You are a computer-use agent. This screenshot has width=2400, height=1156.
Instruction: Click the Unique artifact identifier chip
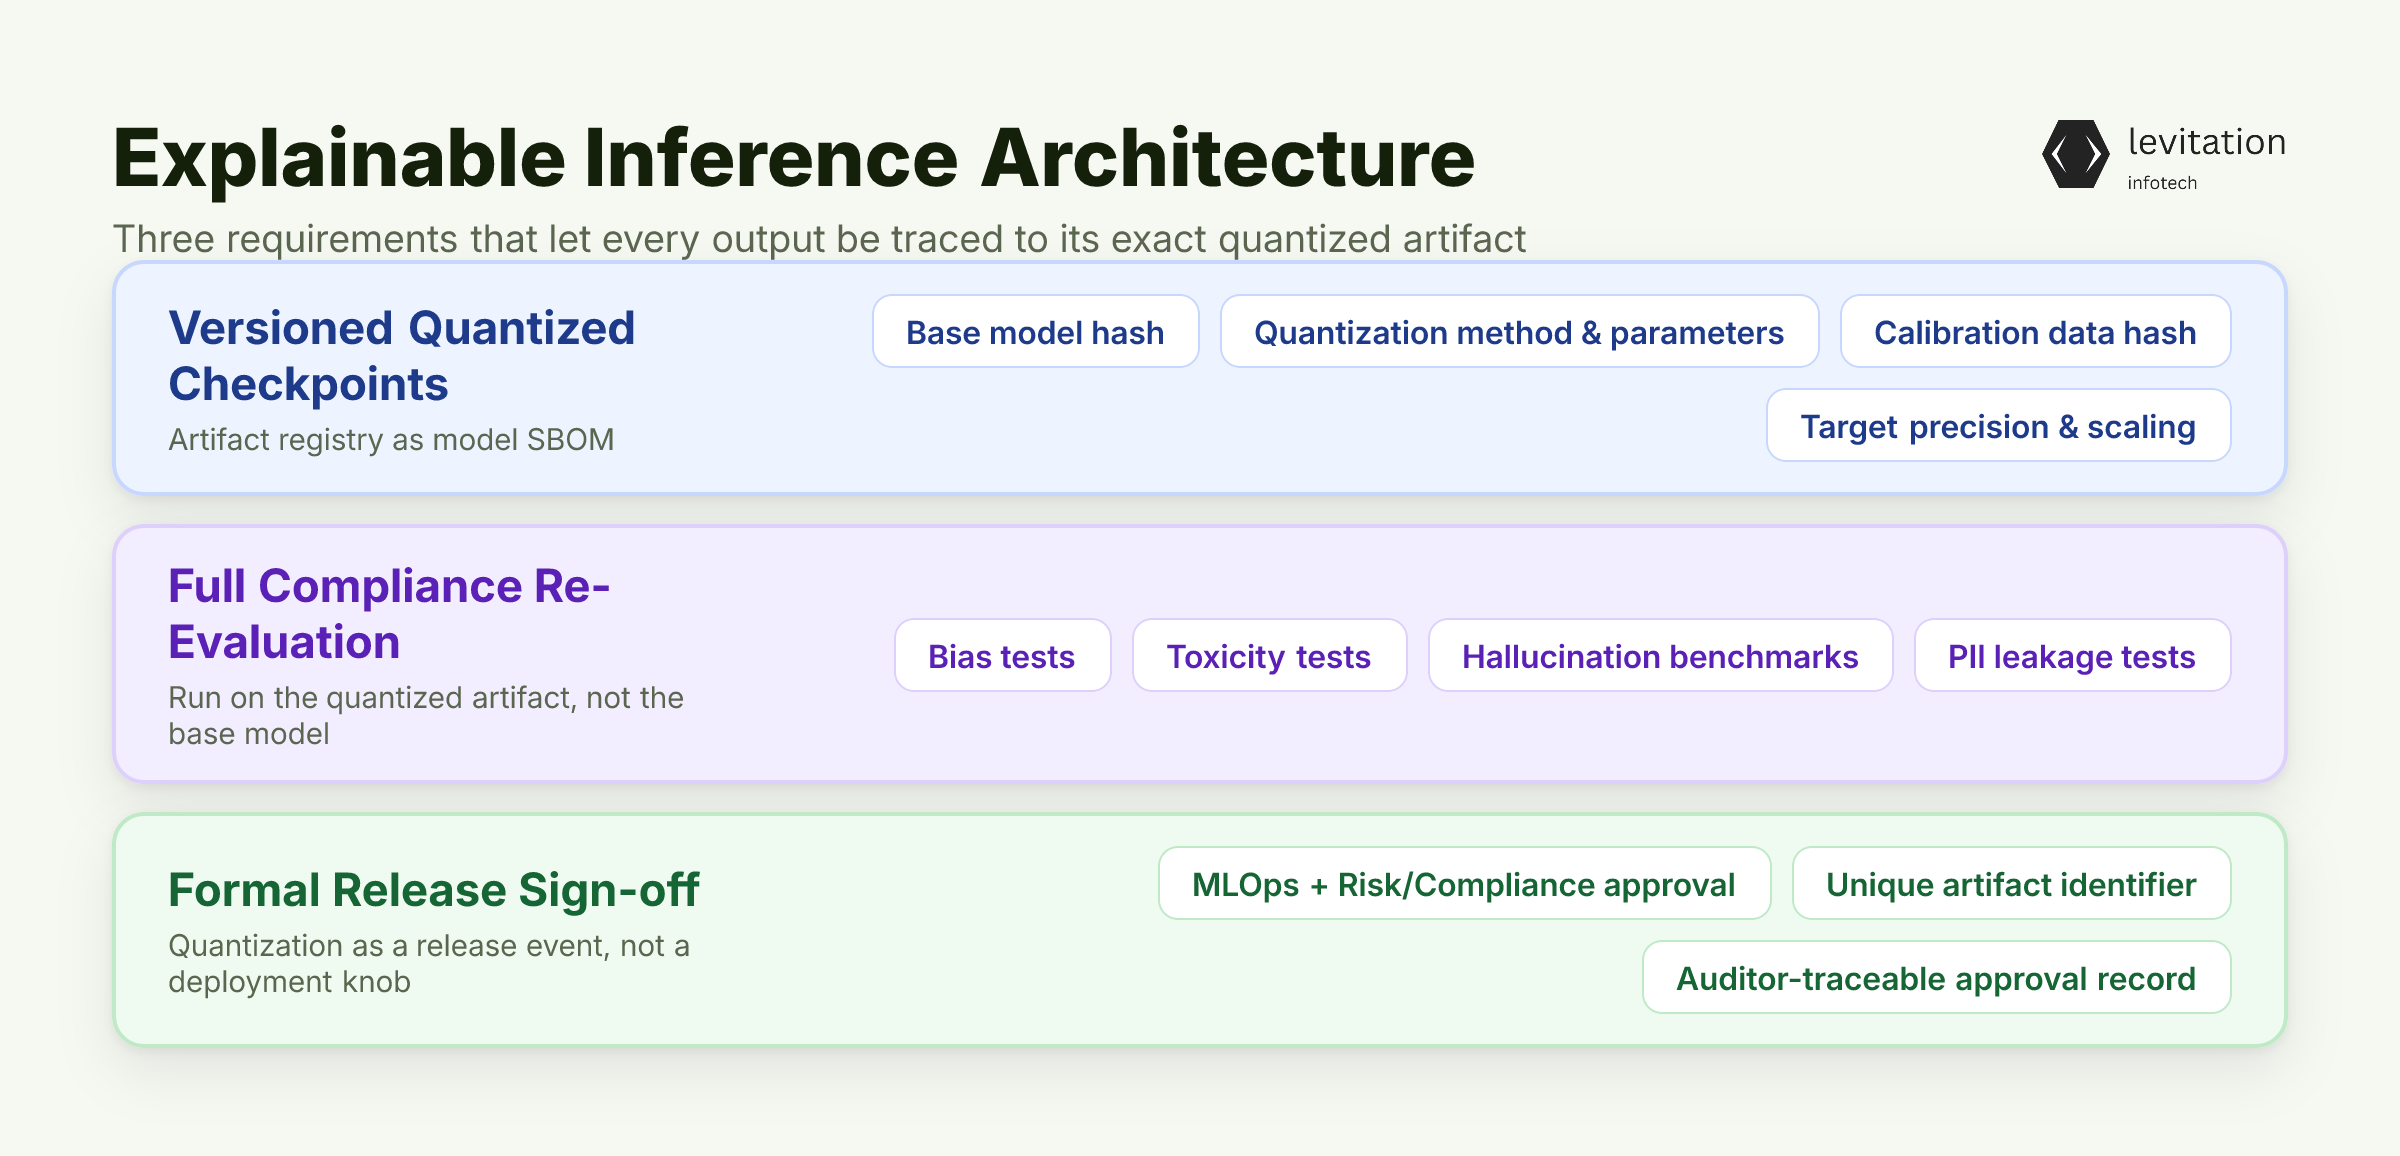click(x=2011, y=883)
